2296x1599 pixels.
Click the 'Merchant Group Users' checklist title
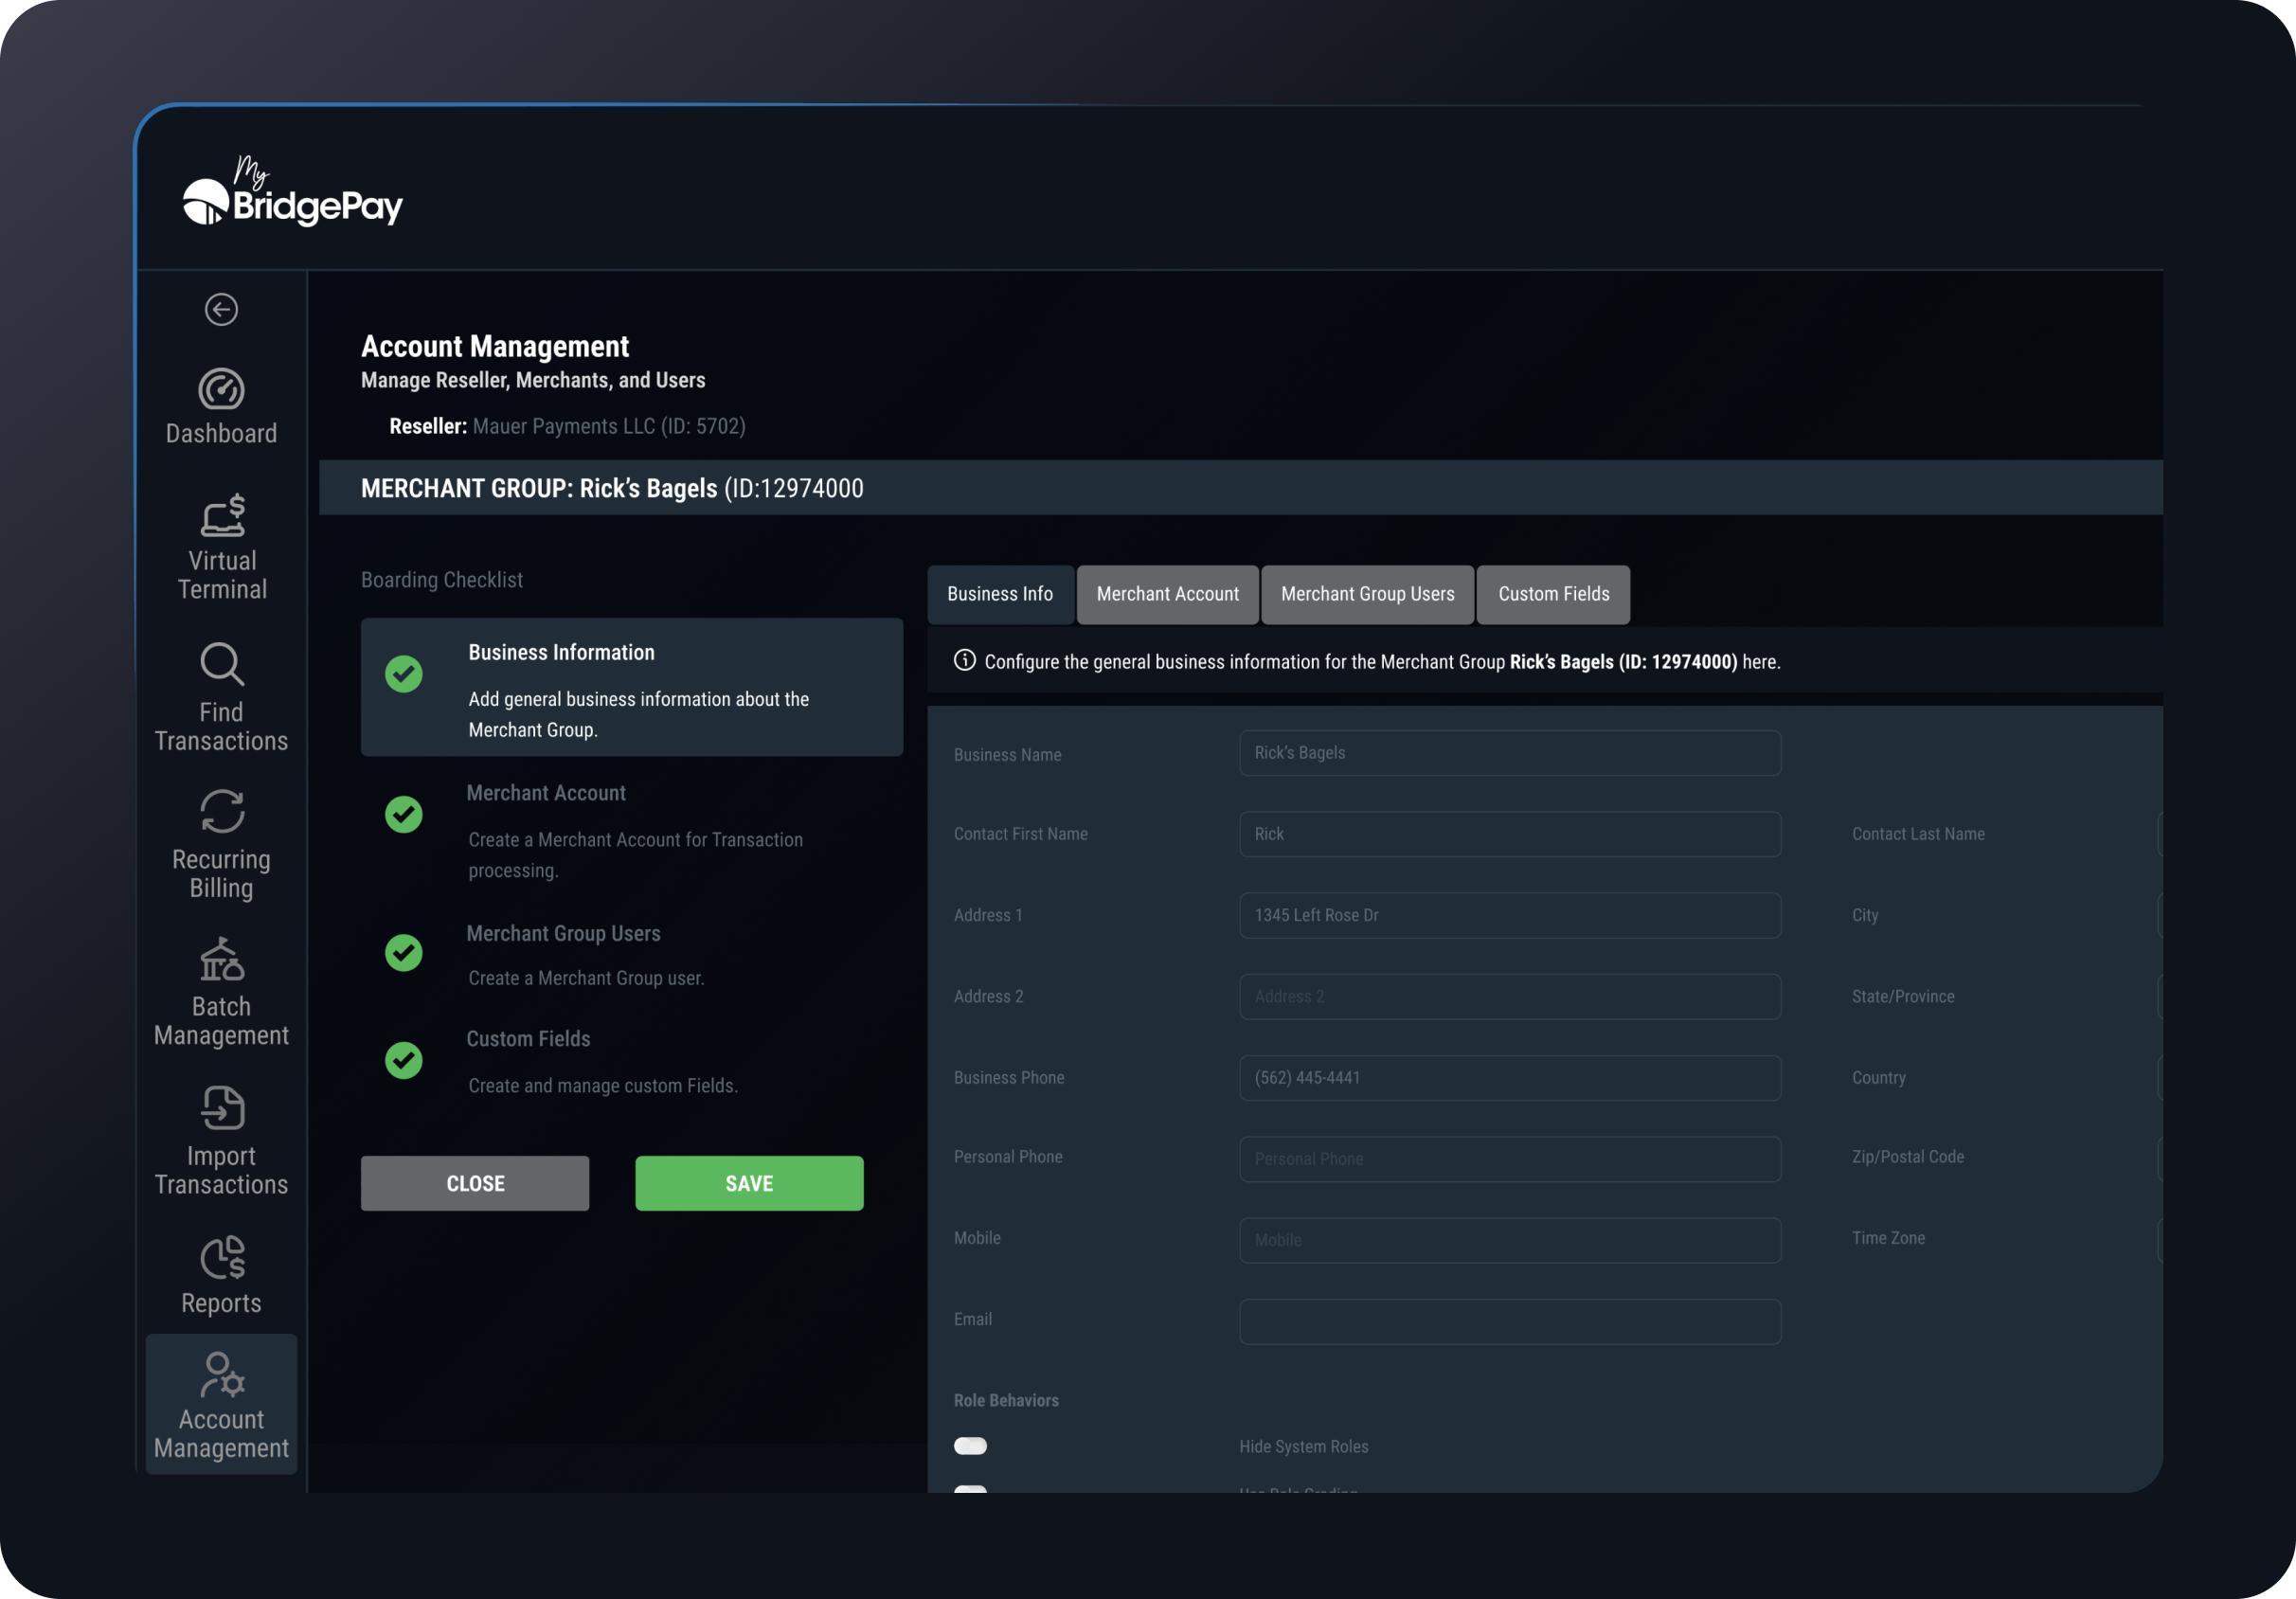[563, 933]
